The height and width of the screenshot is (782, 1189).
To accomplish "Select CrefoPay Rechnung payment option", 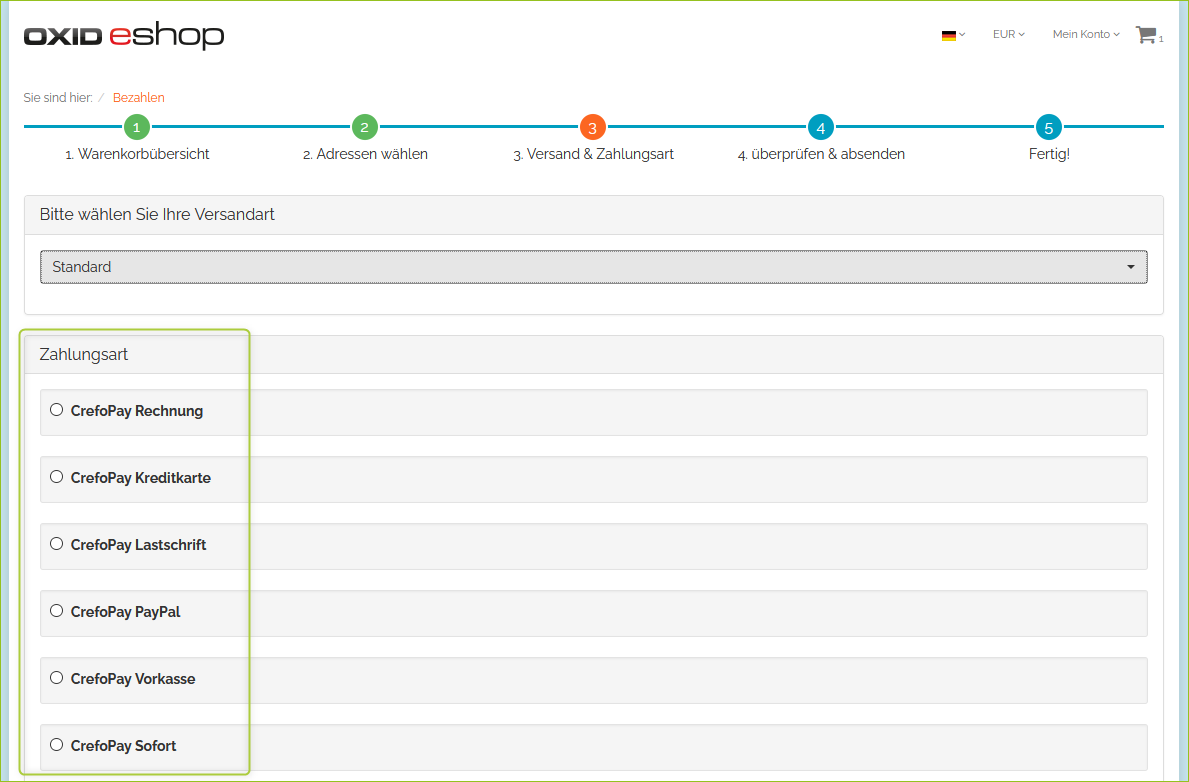I will pos(56,410).
